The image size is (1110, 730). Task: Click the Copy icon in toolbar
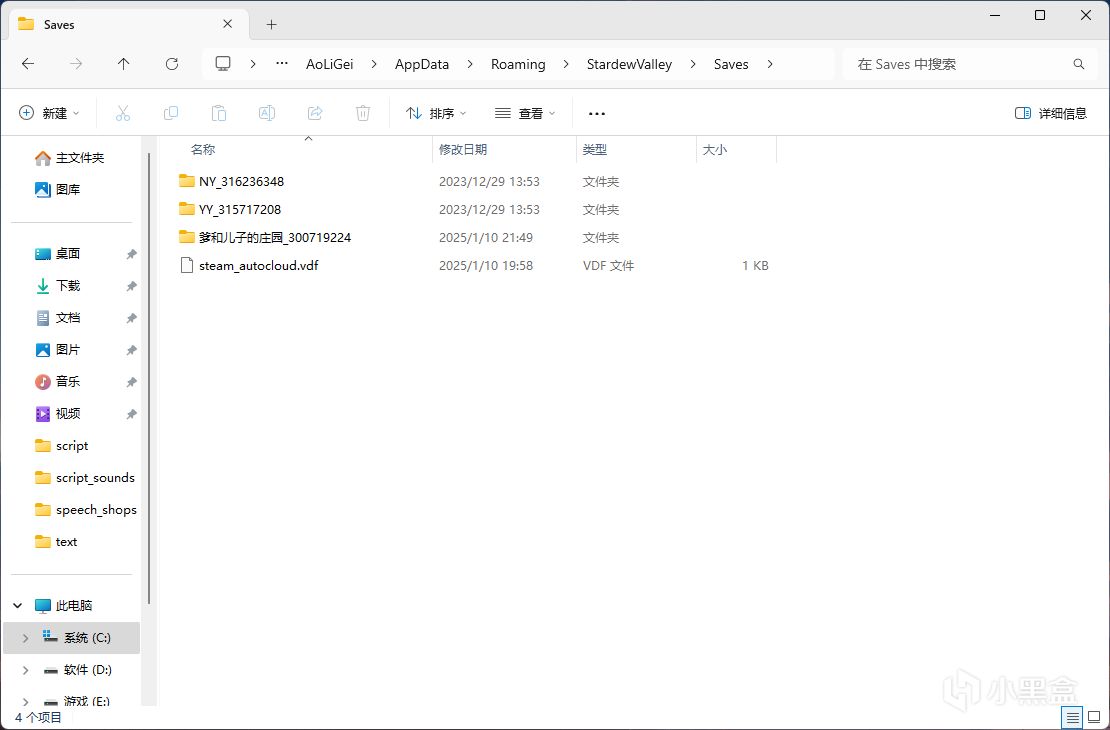(x=171, y=113)
